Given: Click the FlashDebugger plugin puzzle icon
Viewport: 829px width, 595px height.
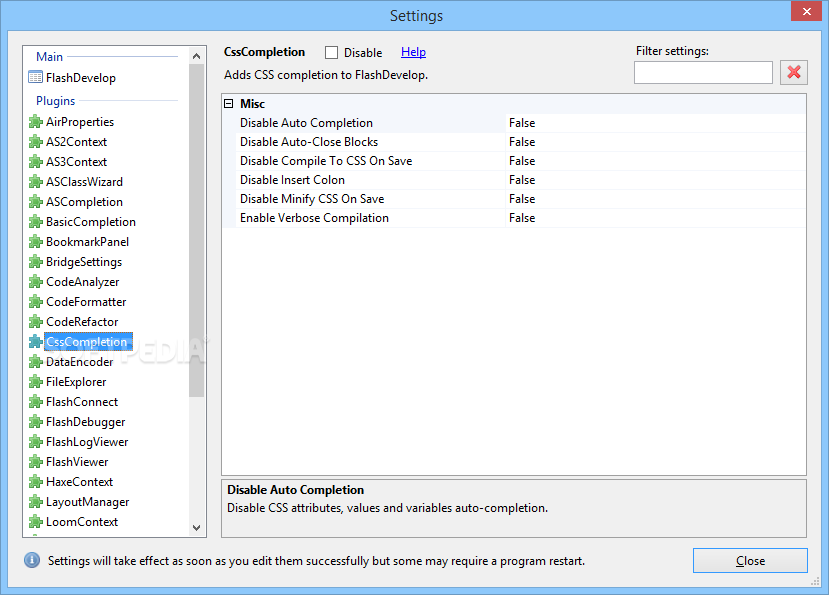Looking at the screenshot, I should pos(35,422).
